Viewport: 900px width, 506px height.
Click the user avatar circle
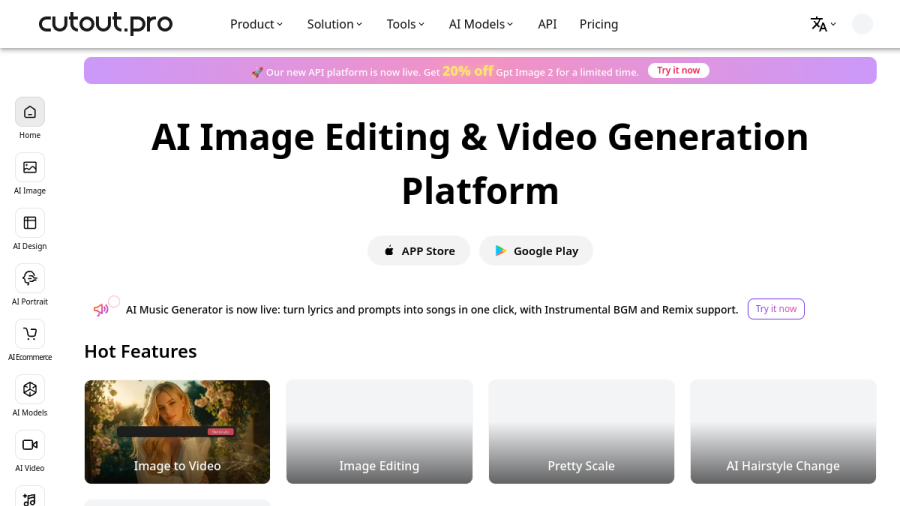[x=862, y=24]
